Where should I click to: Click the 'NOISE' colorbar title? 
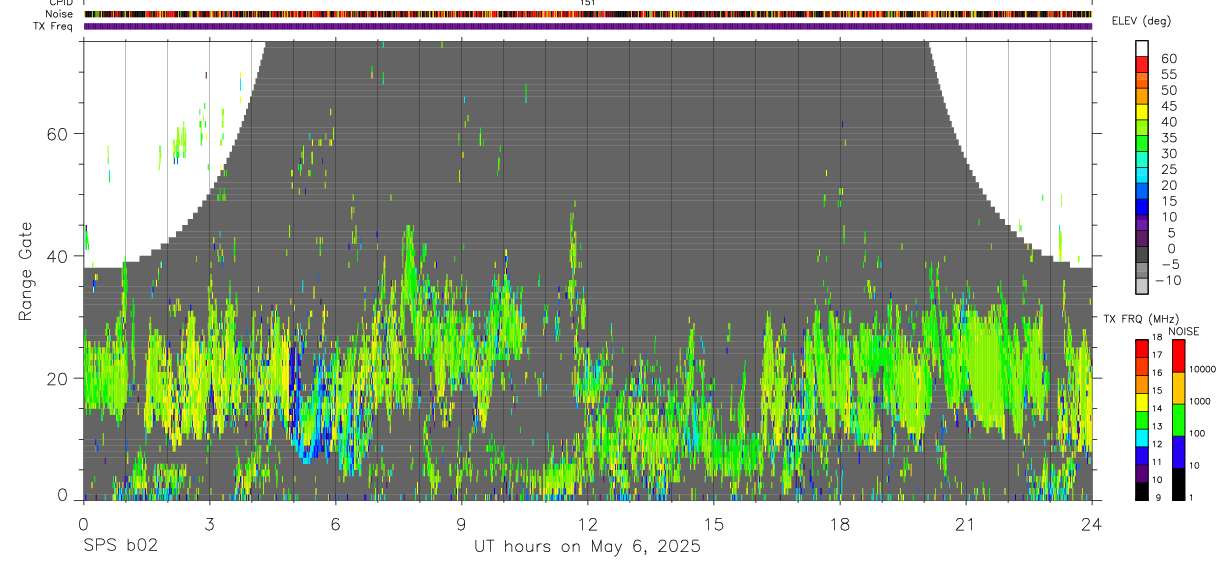pos(1183,331)
